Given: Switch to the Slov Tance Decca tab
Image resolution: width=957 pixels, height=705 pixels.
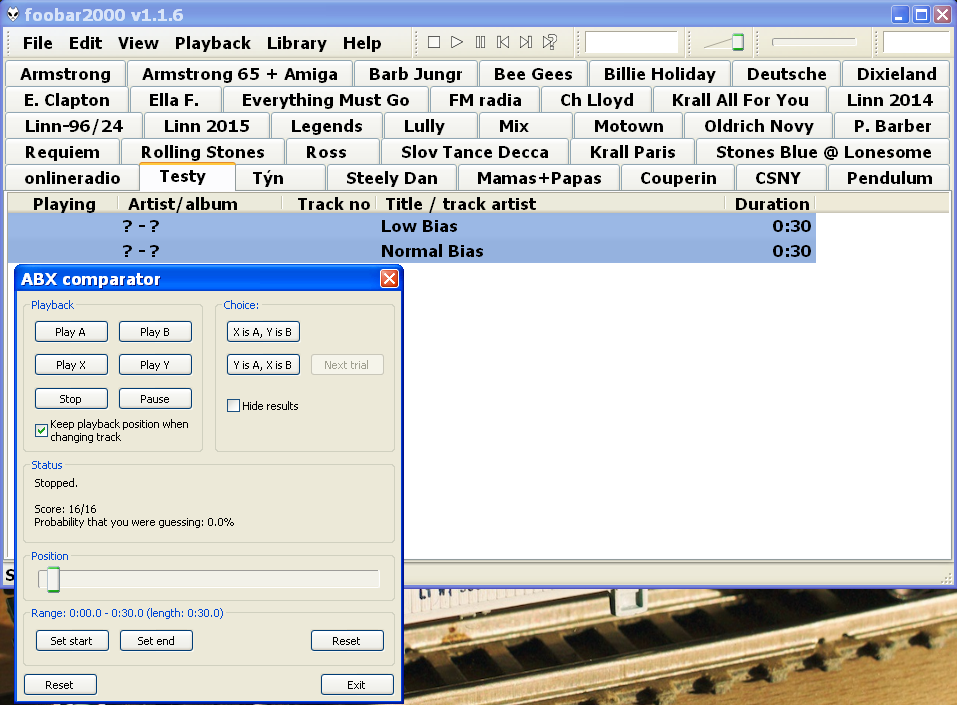Looking at the screenshot, I should click(x=474, y=152).
